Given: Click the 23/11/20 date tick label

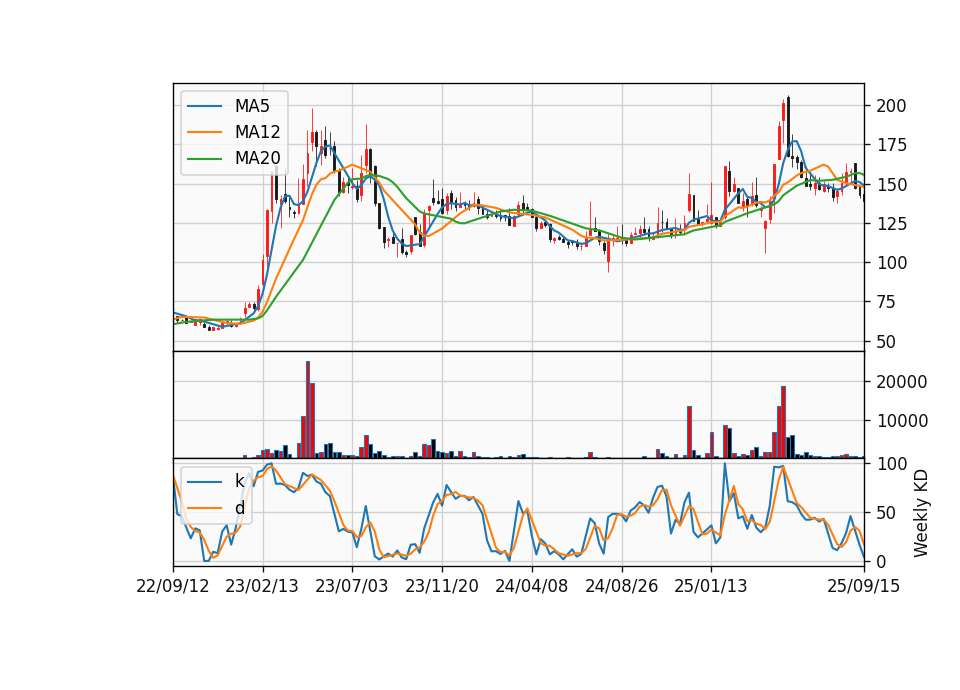Looking at the screenshot, I should (x=441, y=586).
